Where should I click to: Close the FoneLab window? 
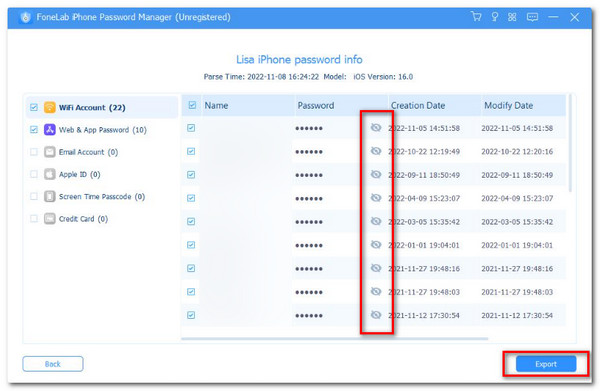click(x=574, y=17)
